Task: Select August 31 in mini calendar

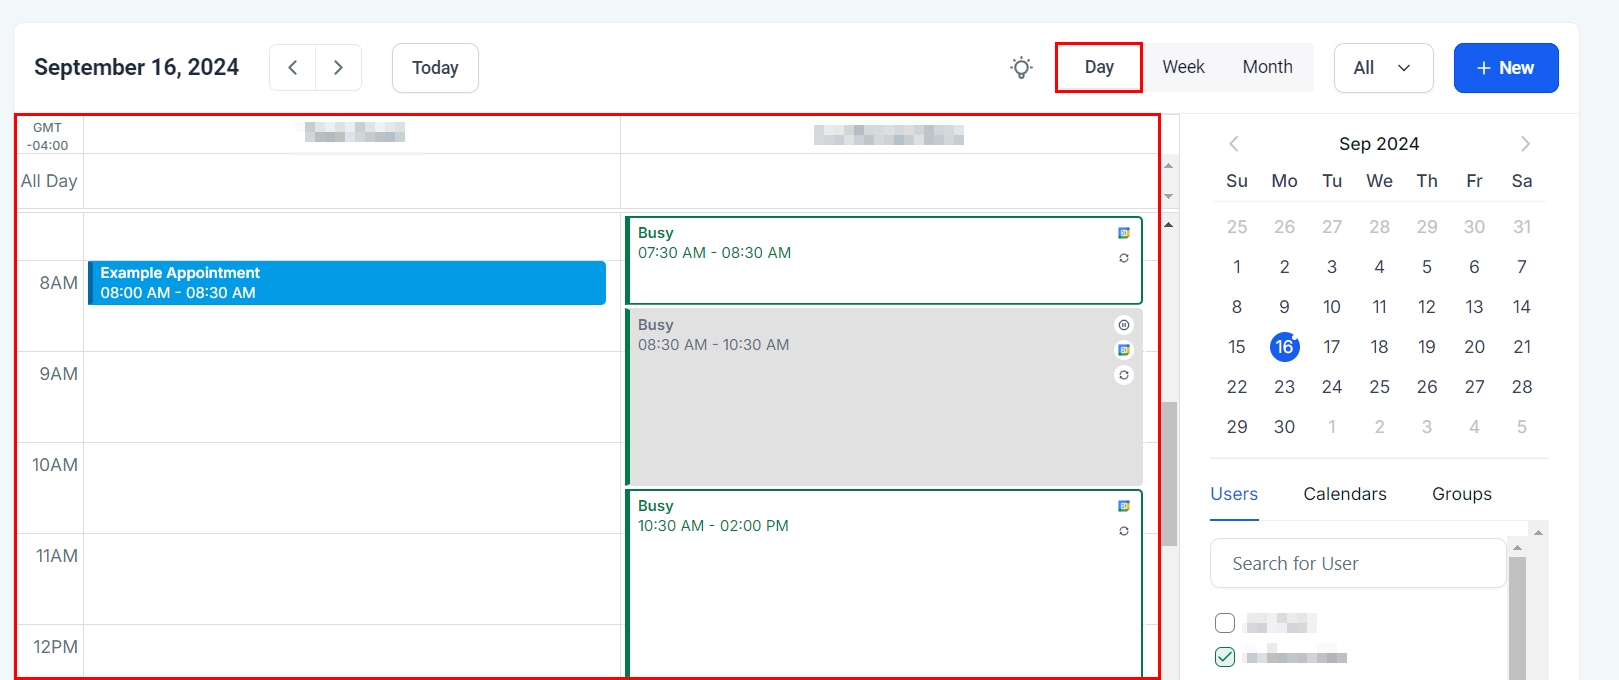Action: pos(1522,227)
